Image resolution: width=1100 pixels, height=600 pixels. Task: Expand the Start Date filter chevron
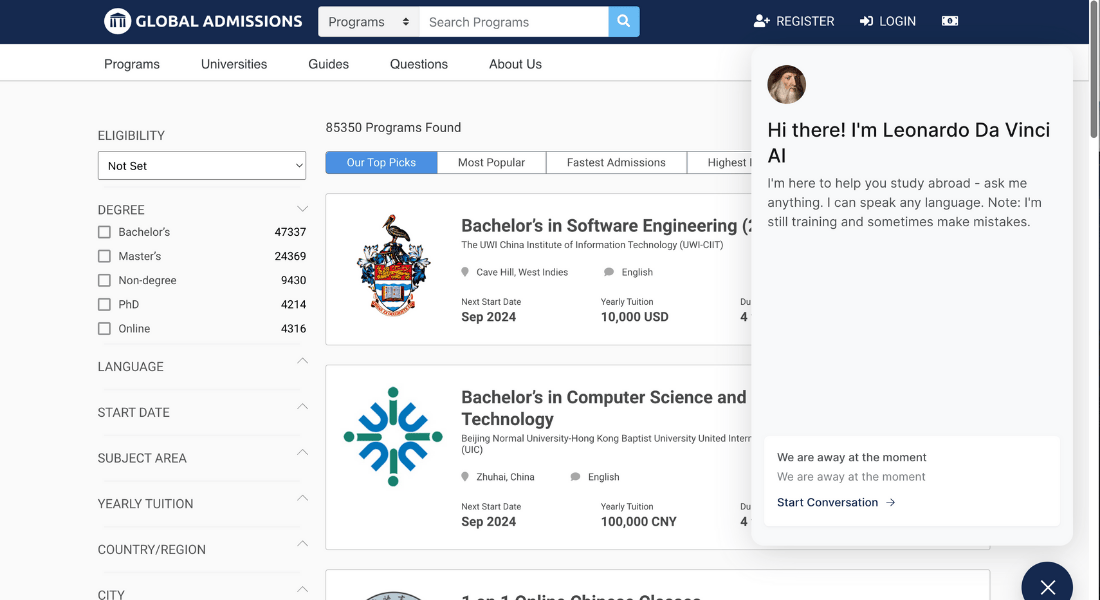302,406
